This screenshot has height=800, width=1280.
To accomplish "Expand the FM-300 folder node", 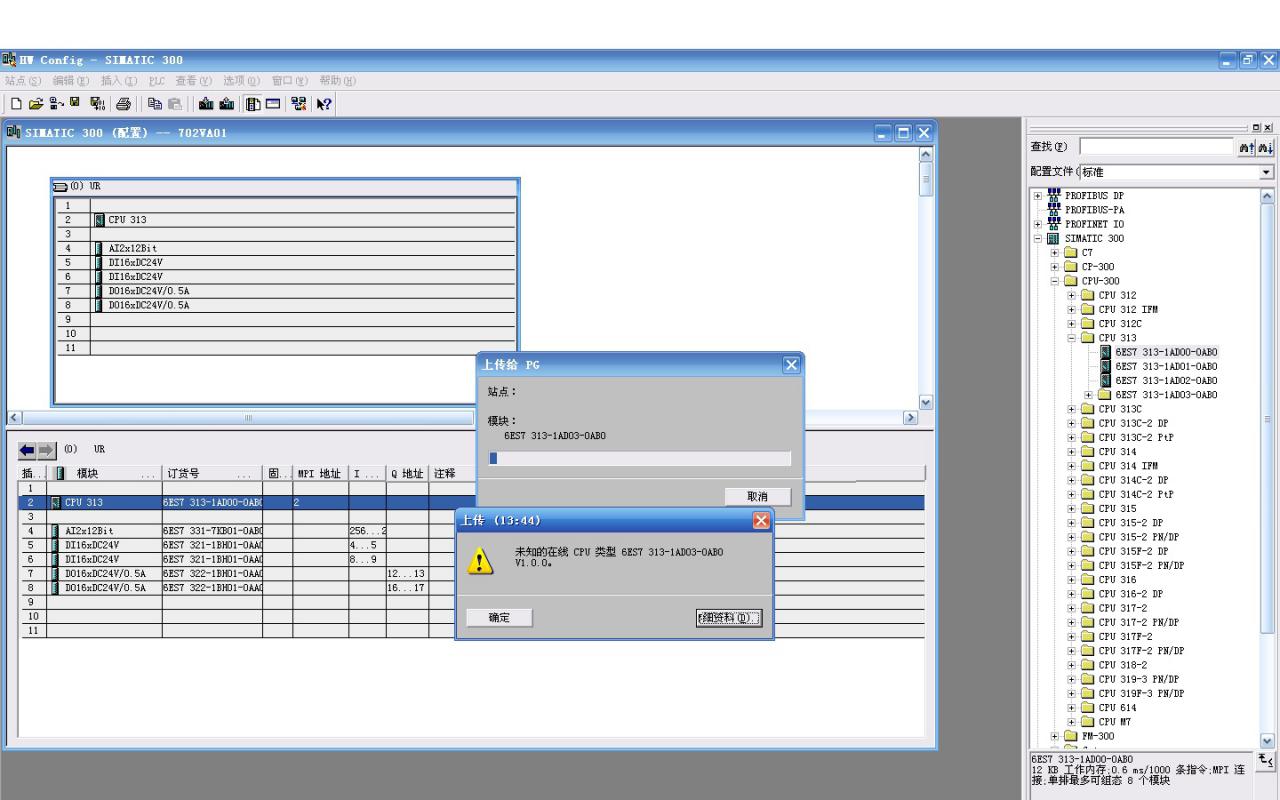I will [x=1057, y=736].
